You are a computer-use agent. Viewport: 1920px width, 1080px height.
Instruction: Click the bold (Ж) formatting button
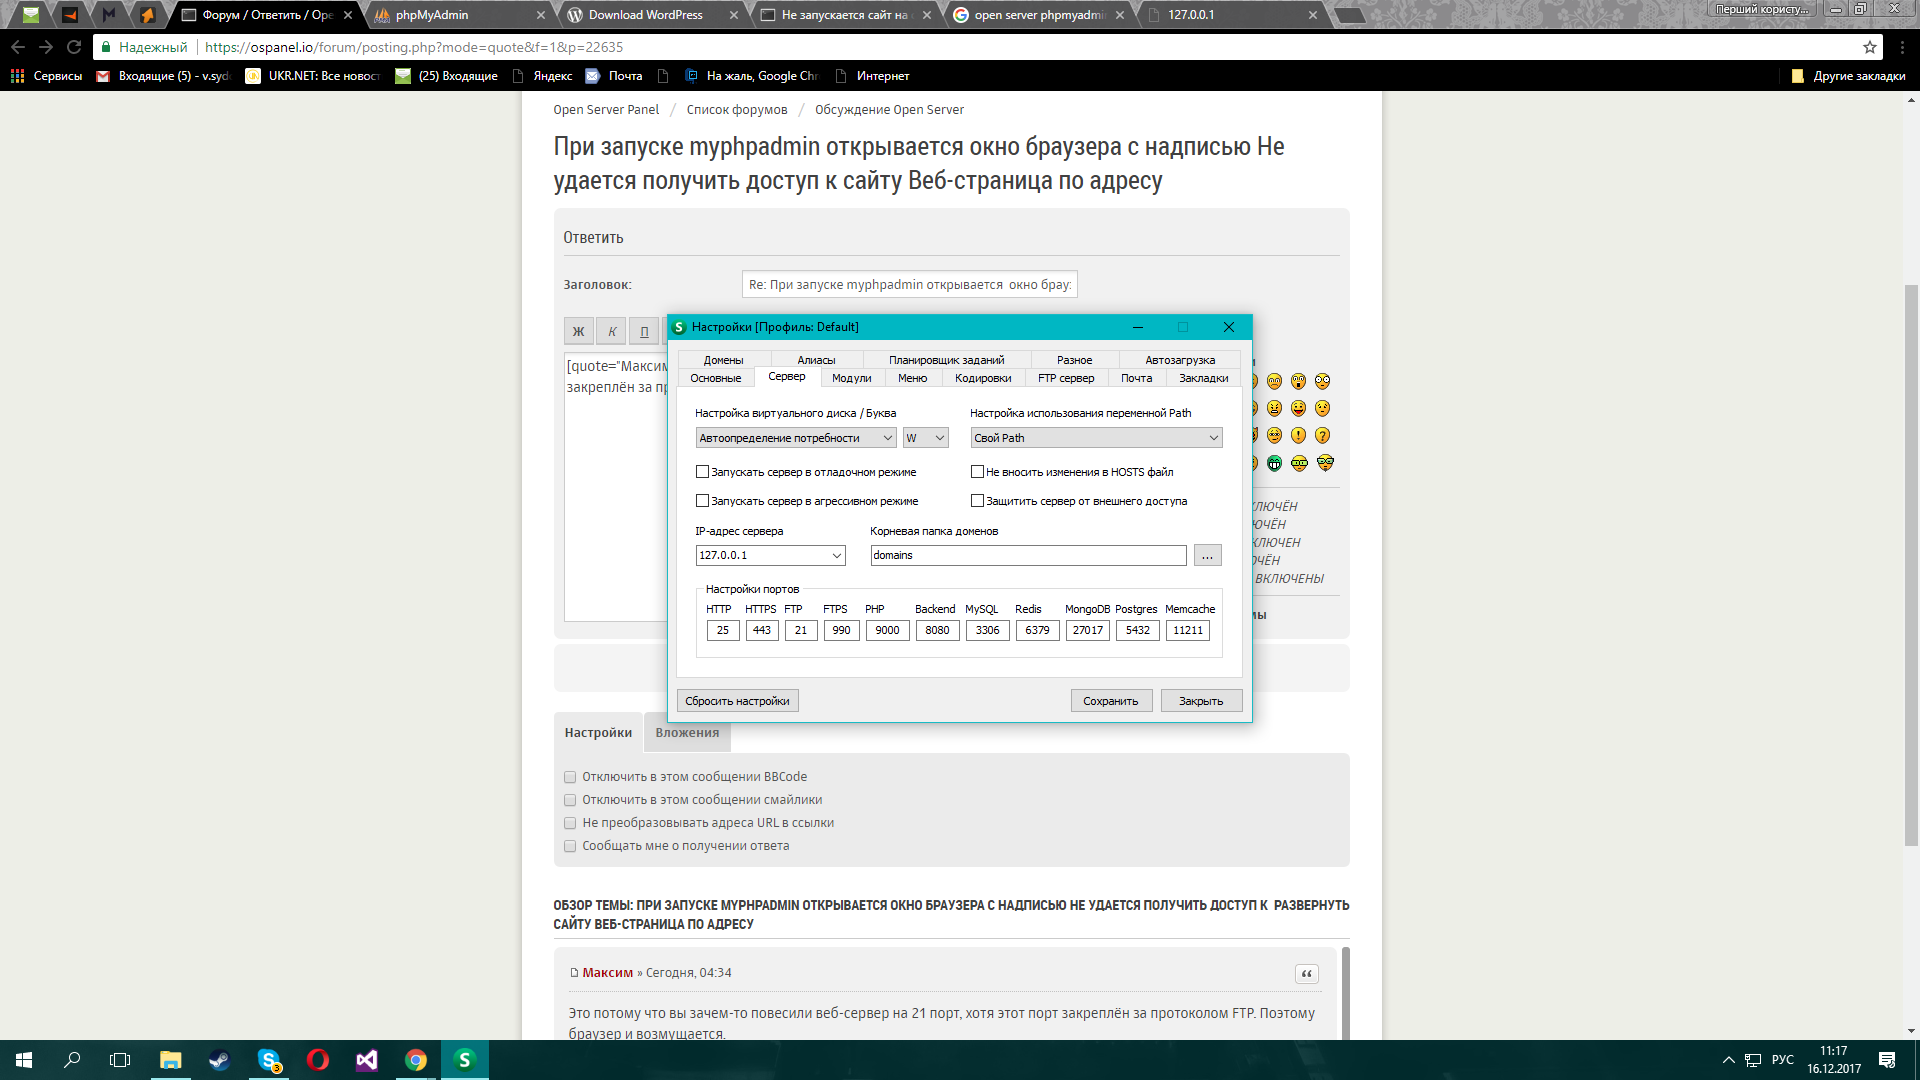[x=578, y=332]
